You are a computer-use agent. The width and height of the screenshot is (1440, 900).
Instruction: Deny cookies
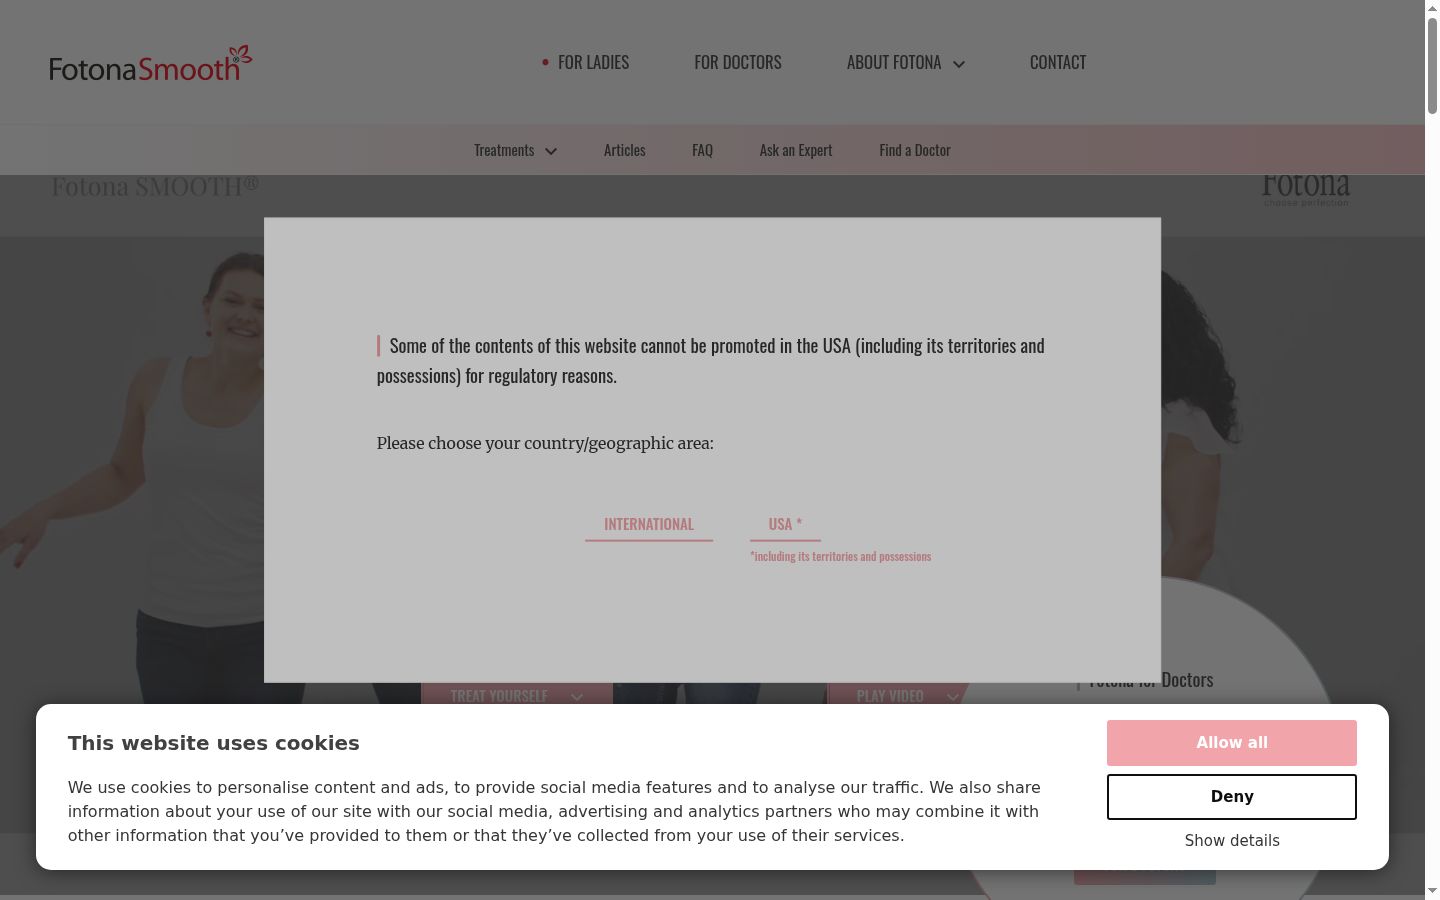[x=1232, y=797]
